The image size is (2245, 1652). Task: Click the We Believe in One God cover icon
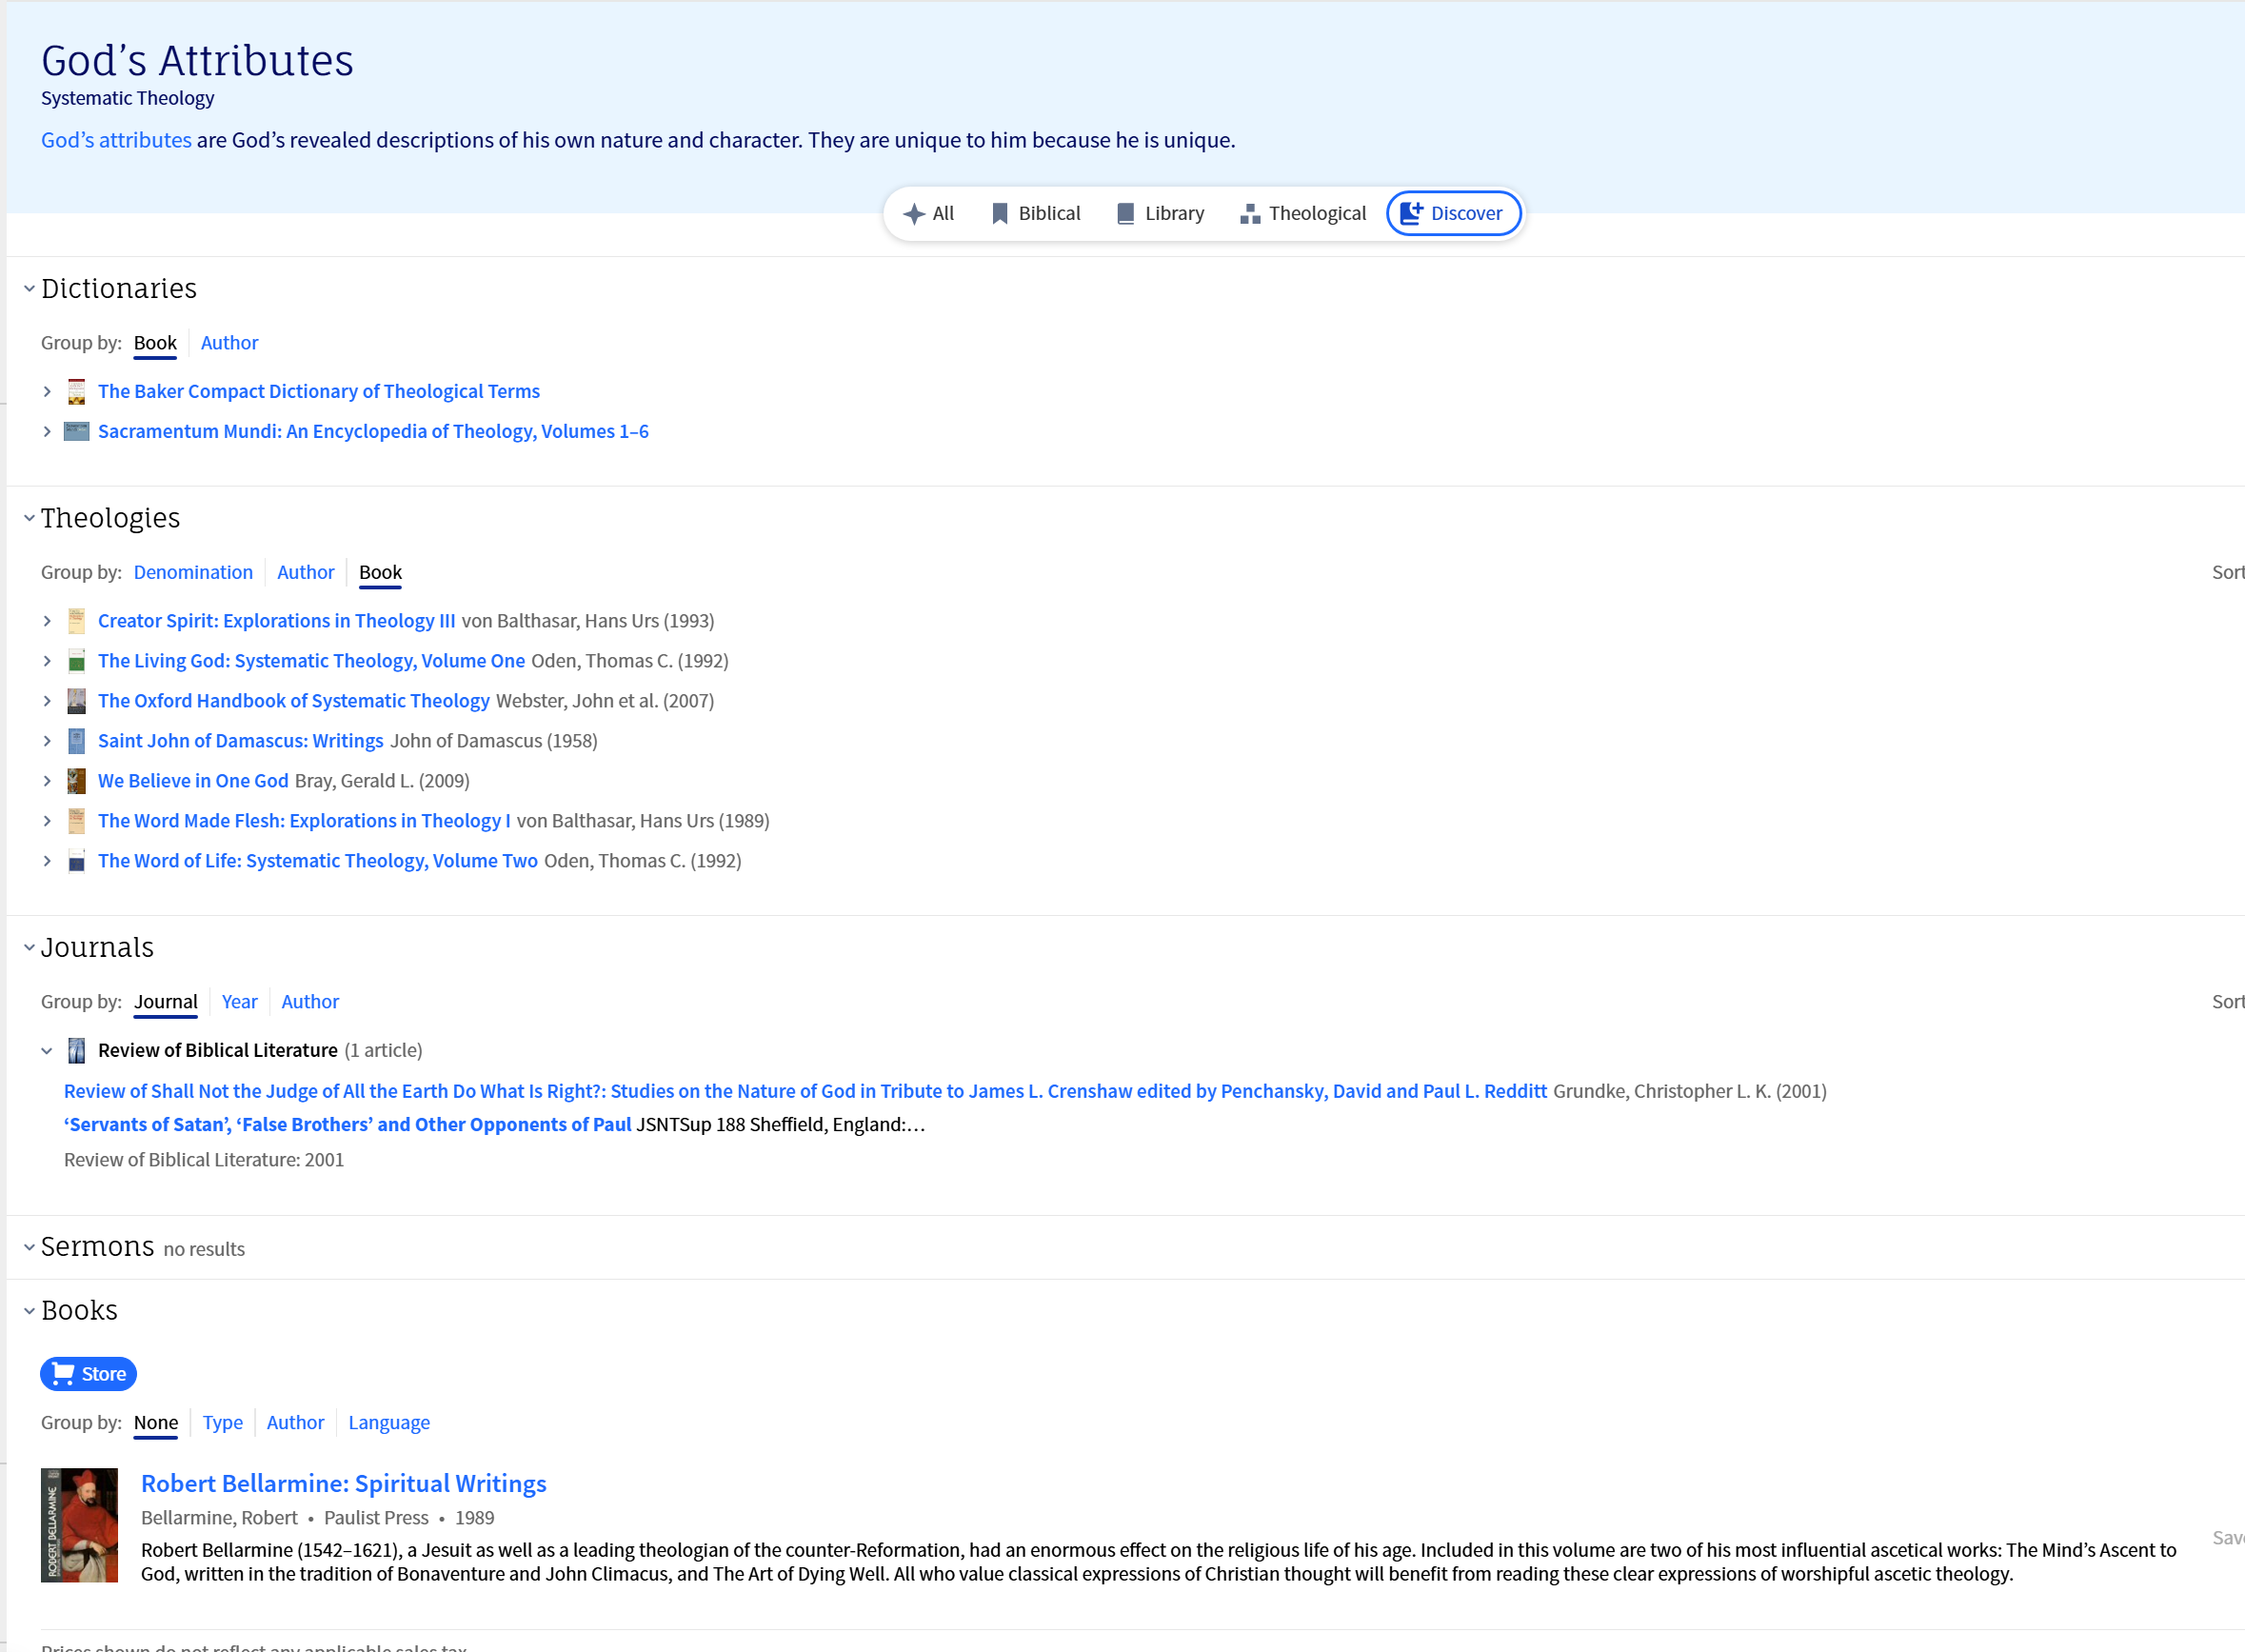(x=76, y=781)
